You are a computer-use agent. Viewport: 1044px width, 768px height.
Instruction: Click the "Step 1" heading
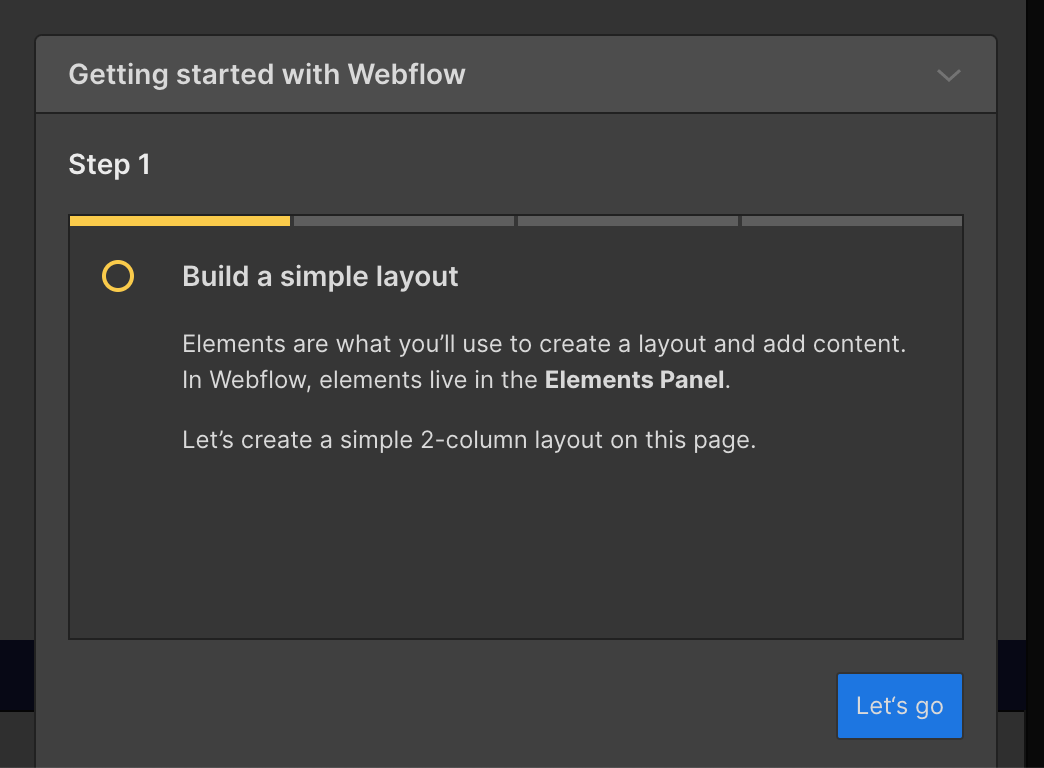pyautogui.click(x=109, y=165)
